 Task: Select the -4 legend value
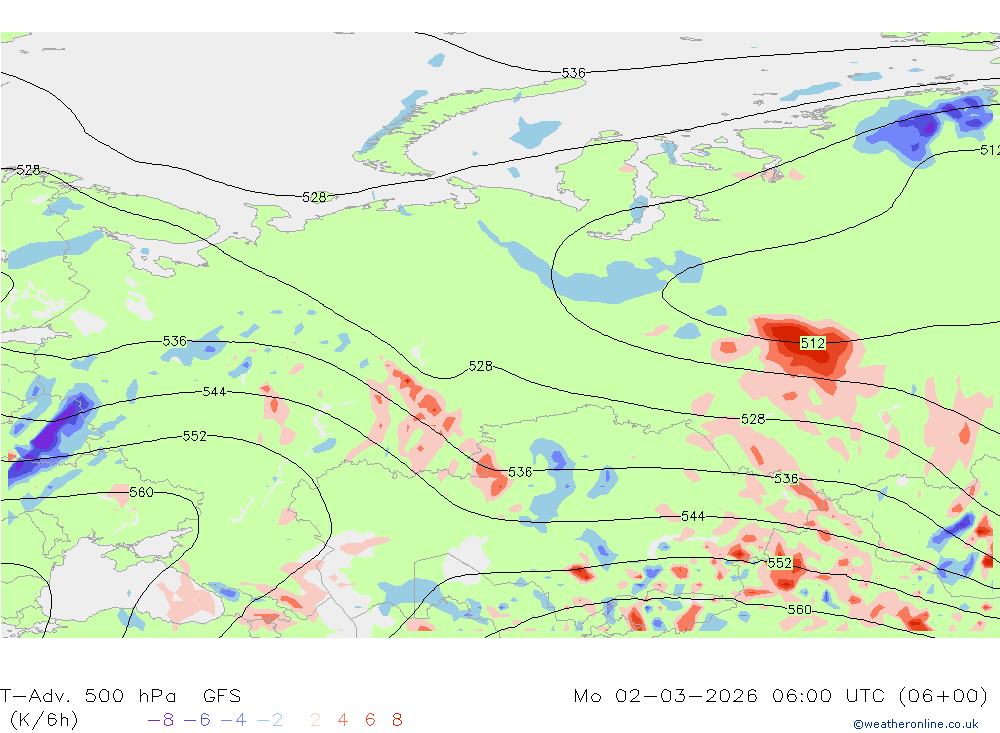point(233,720)
